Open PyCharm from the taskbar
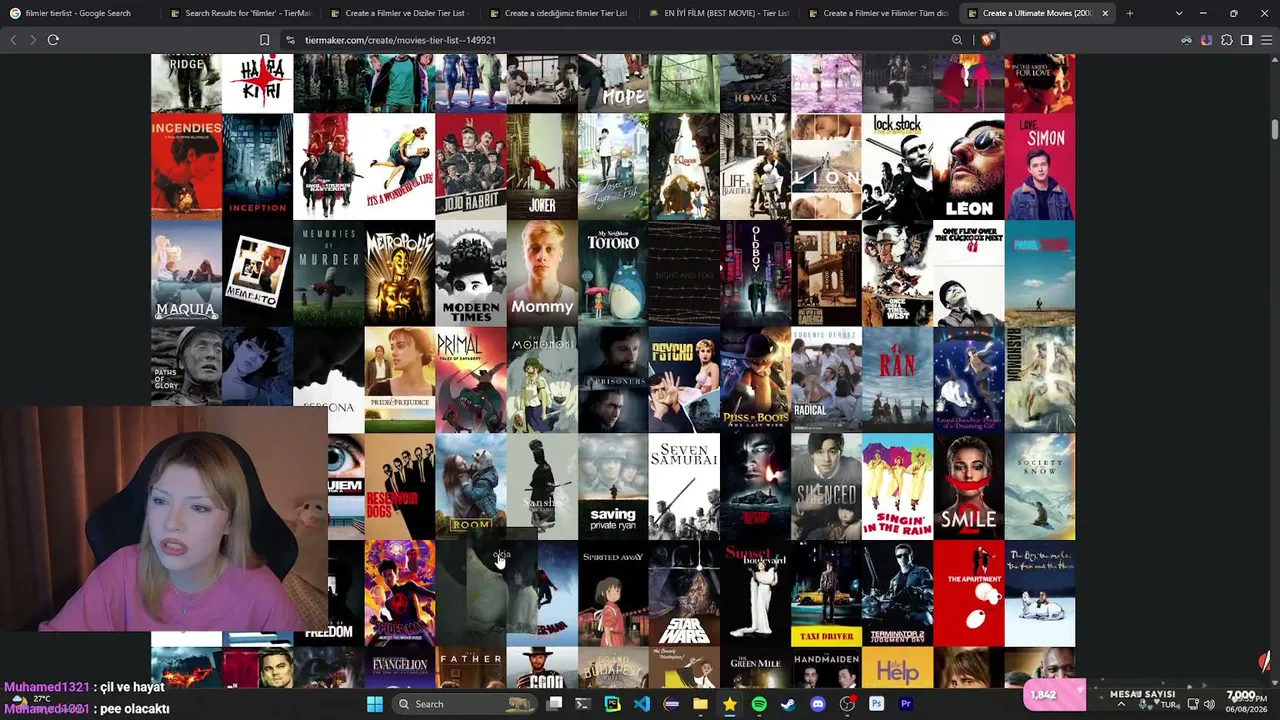Screen dimensions: 1280x720 (x=612, y=704)
